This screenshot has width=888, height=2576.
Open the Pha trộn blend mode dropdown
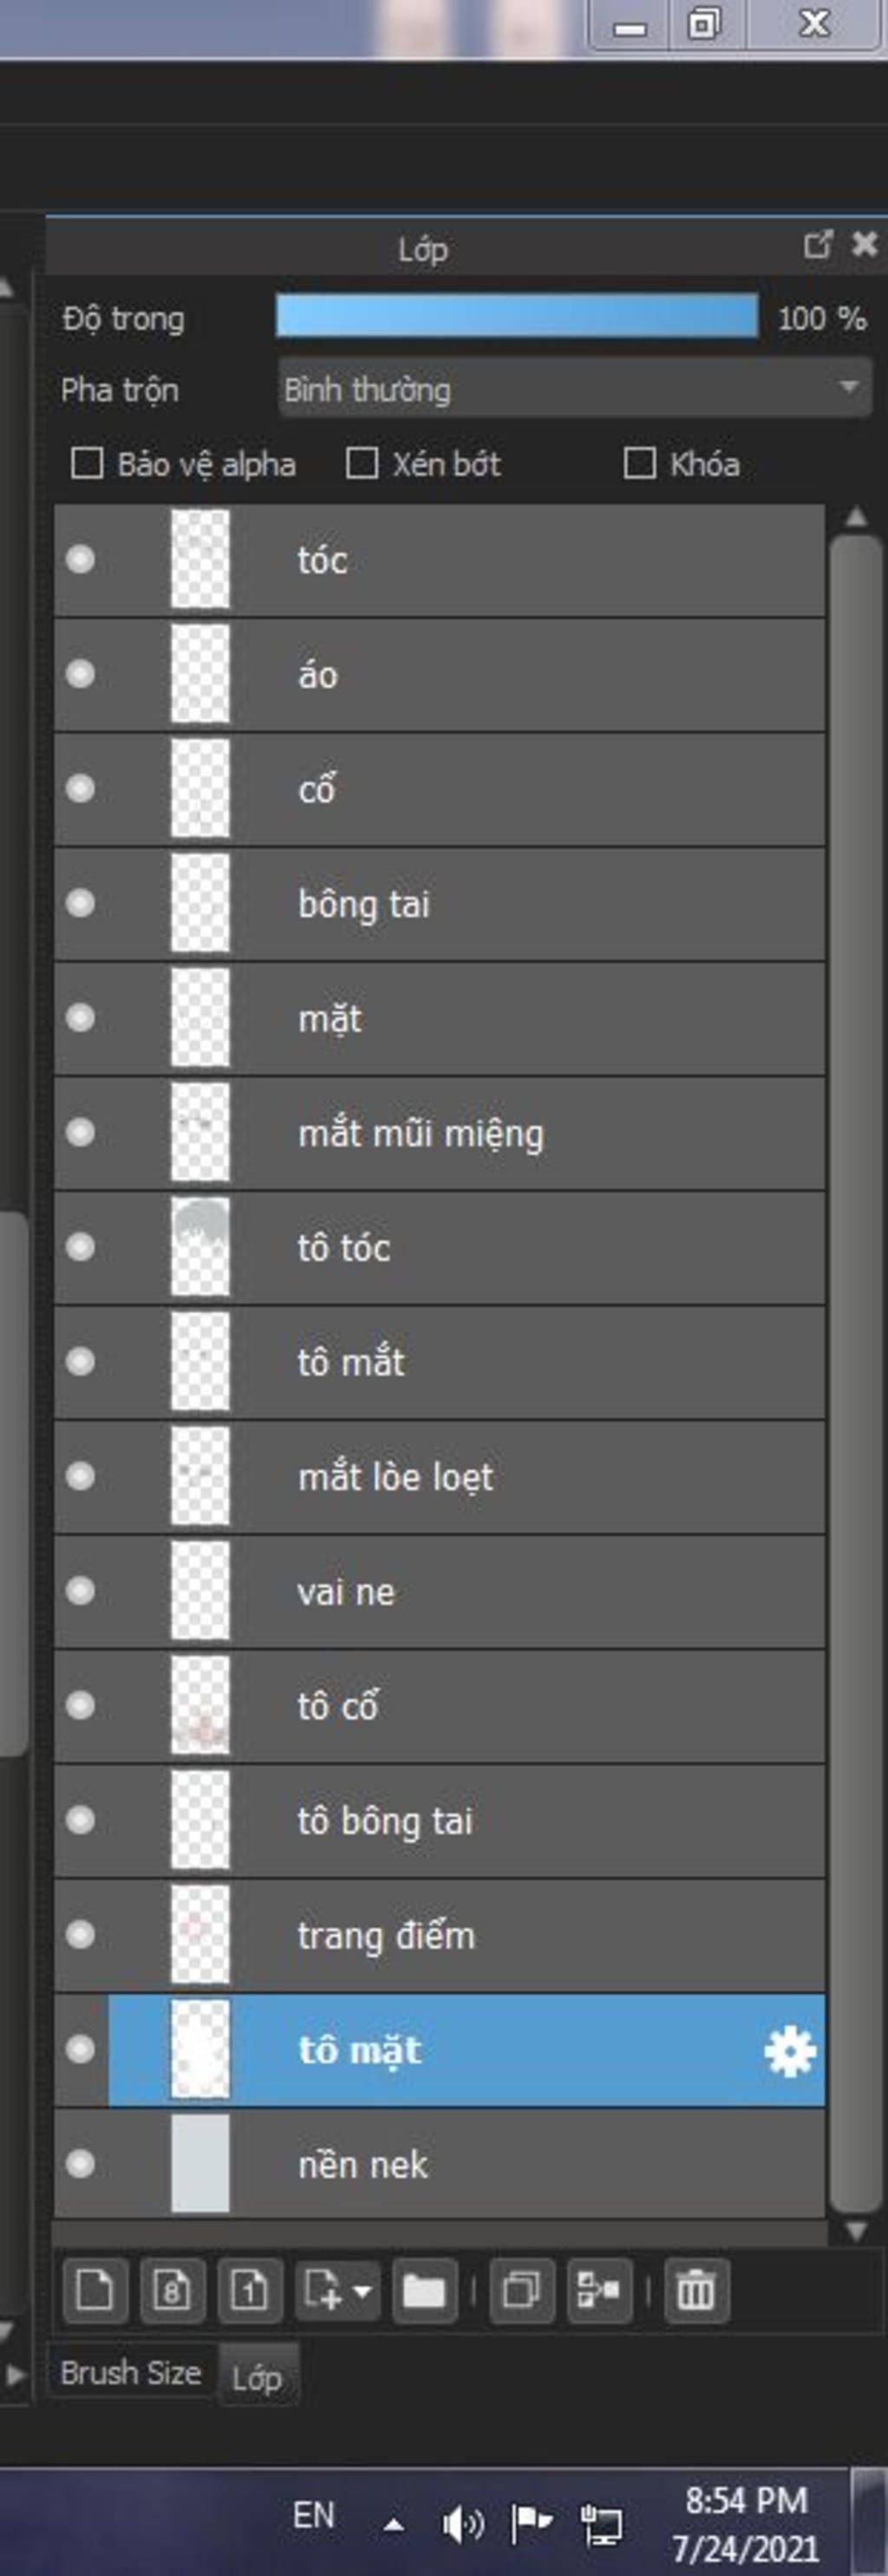(x=574, y=388)
